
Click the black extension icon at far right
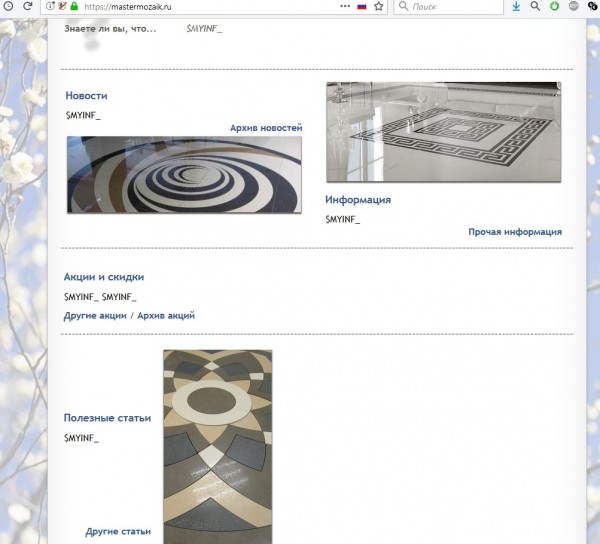coord(593,6)
